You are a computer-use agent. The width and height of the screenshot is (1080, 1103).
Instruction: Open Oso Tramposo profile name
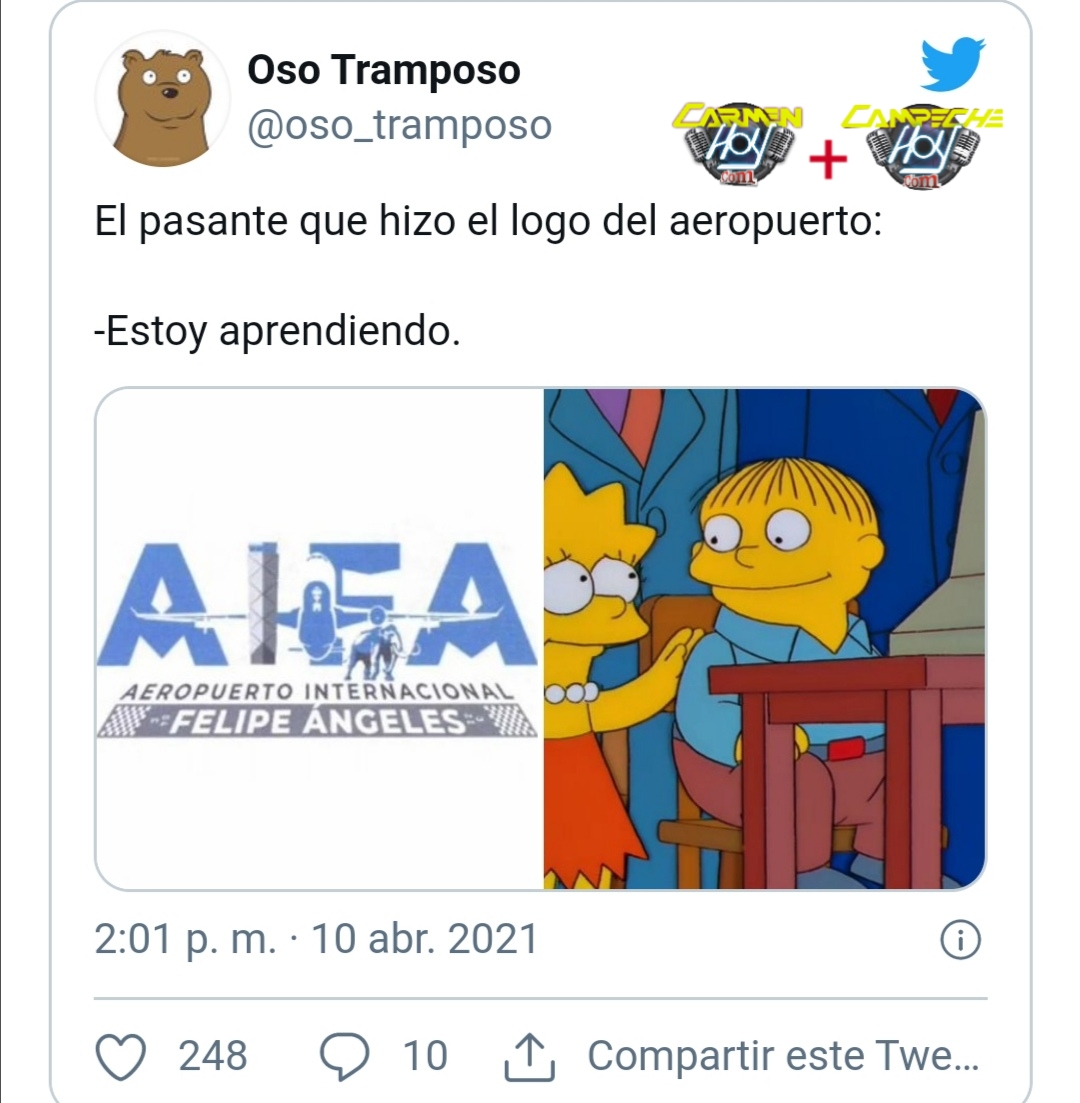coord(383,70)
